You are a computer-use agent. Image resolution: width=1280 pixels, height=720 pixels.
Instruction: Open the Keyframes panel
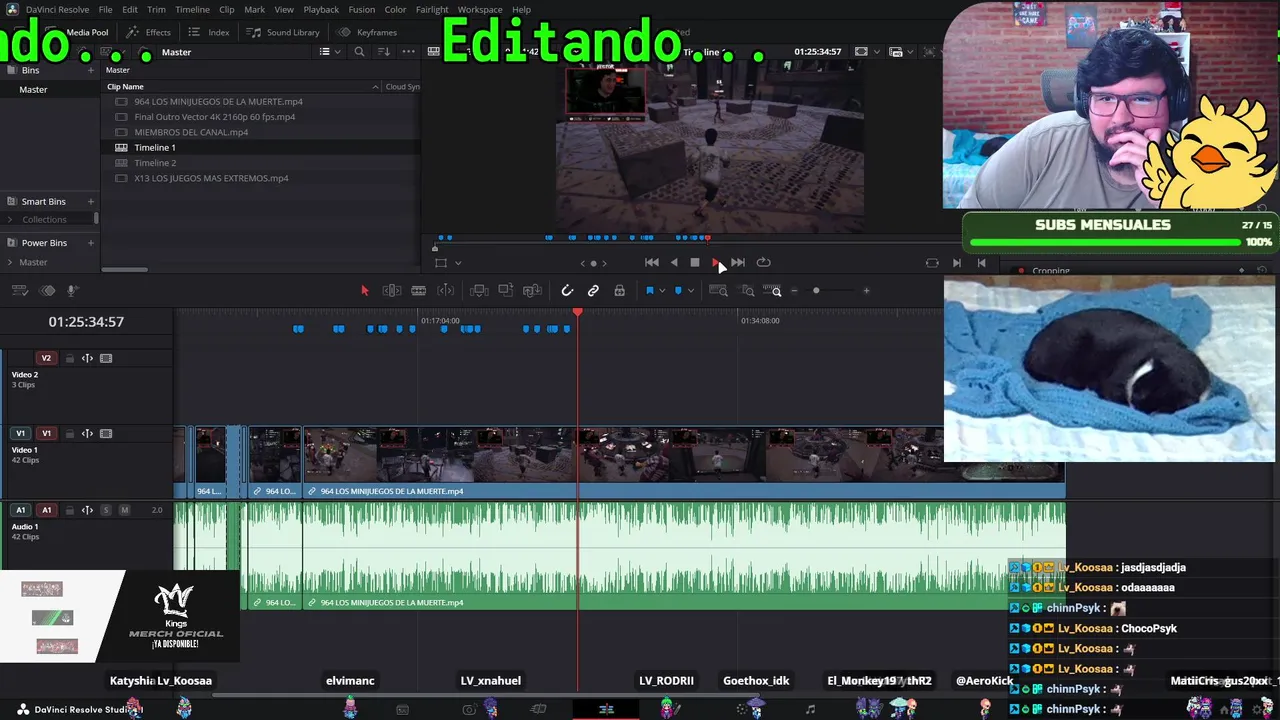tap(367, 32)
